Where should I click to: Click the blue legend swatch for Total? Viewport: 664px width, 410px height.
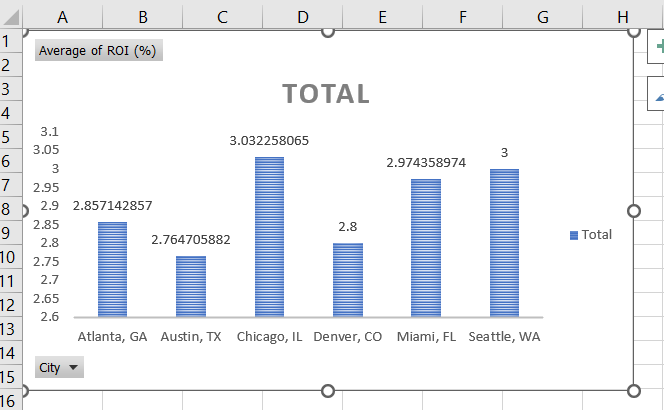[574, 235]
